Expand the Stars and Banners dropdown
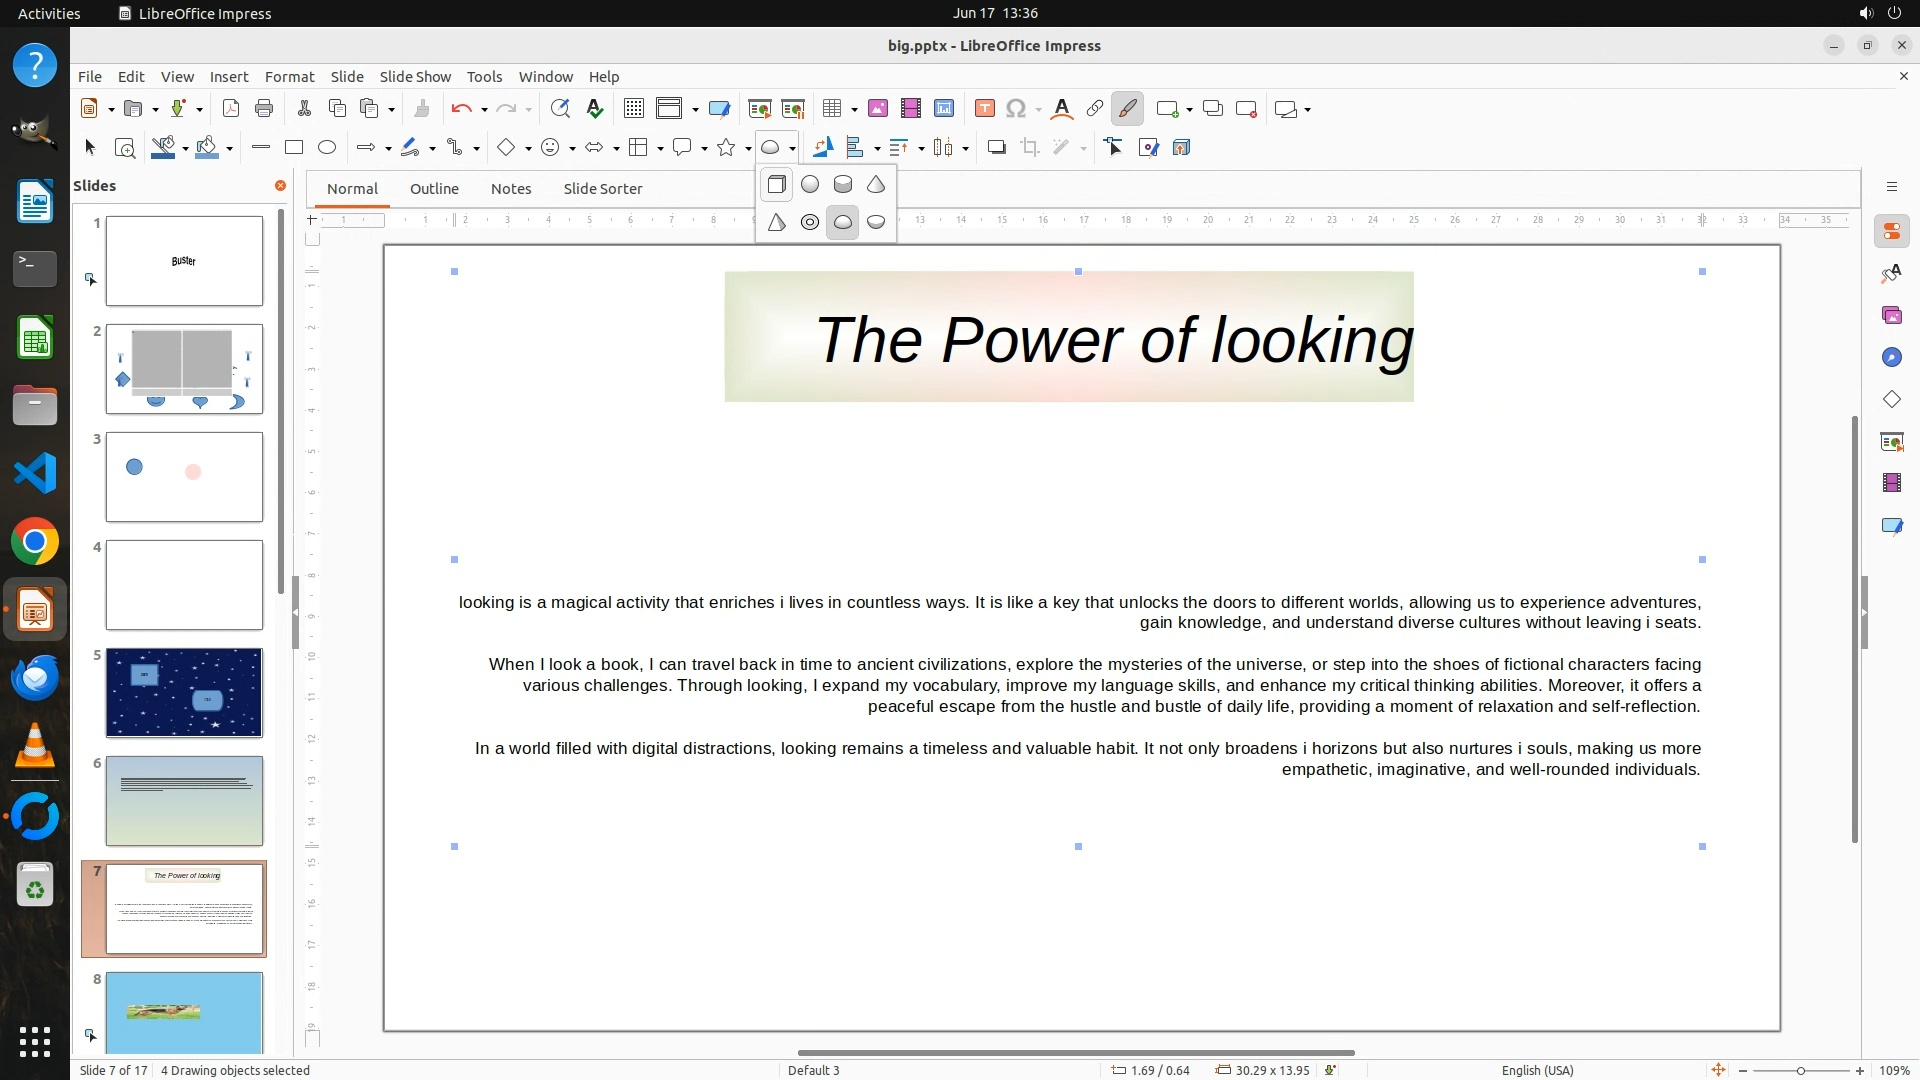This screenshot has width=1920, height=1080. (748, 149)
